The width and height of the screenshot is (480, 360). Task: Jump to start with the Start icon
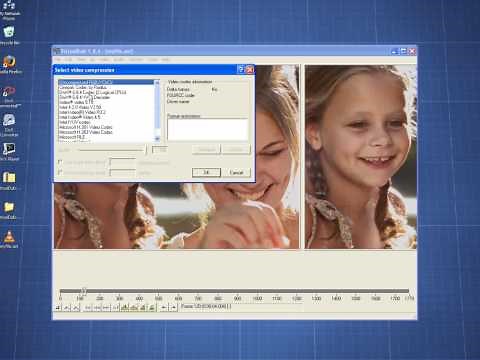[87, 307]
